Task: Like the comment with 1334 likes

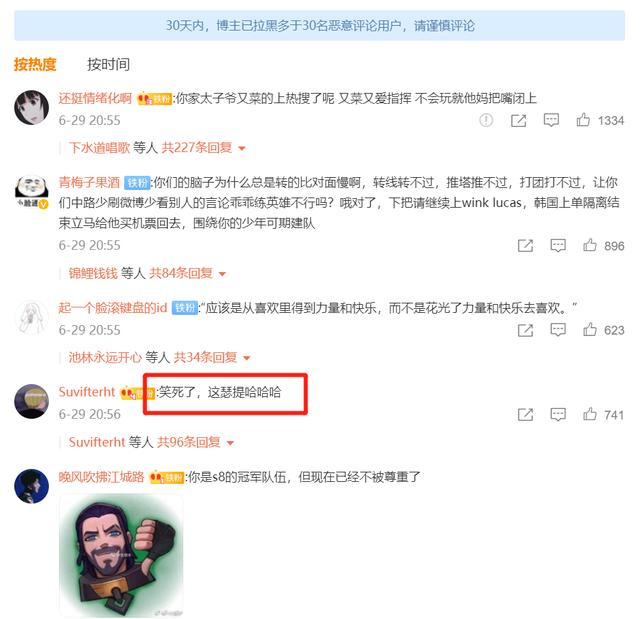Action: (x=583, y=120)
